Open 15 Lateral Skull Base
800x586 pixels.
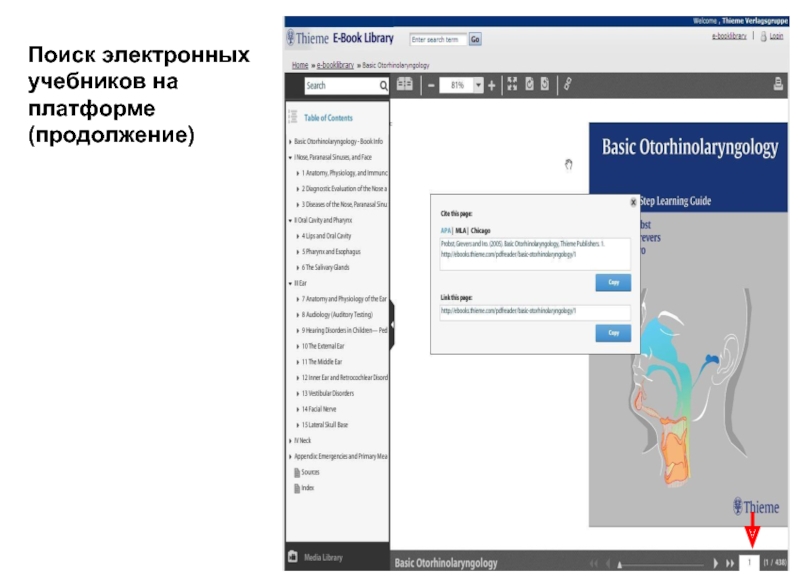[324, 425]
